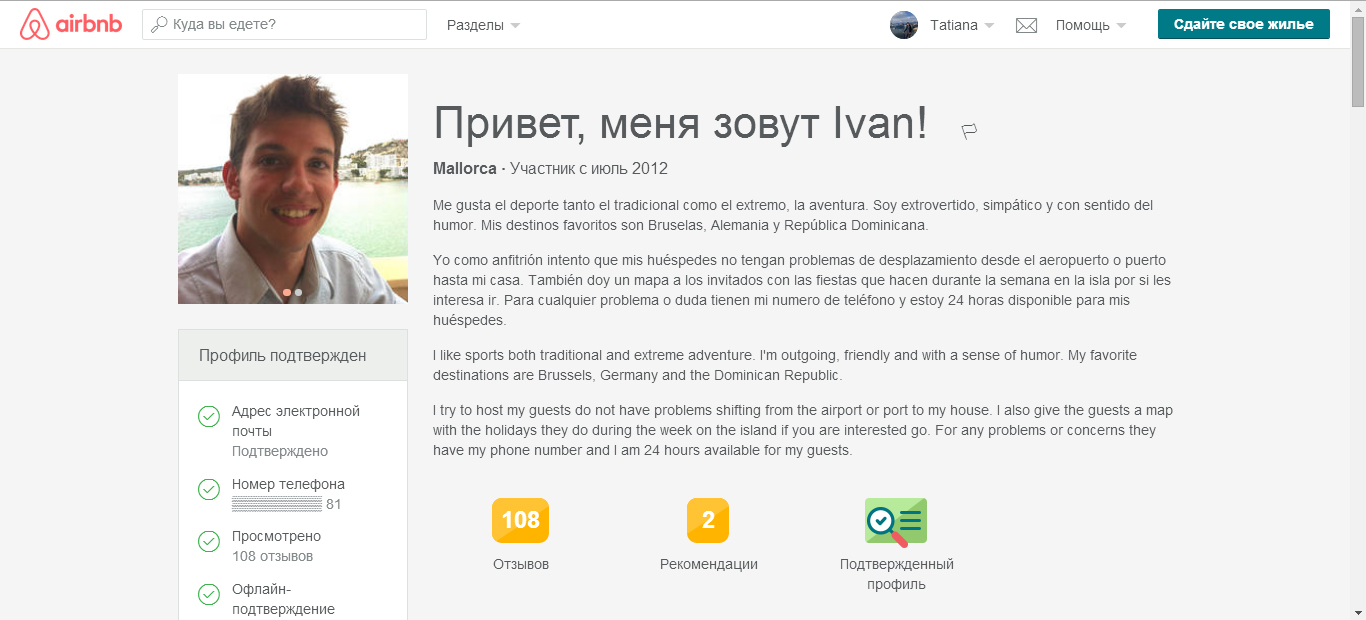Click the "108 отзывов" text
The height and width of the screenshot is (620, 1366).
tap(272, 556)
